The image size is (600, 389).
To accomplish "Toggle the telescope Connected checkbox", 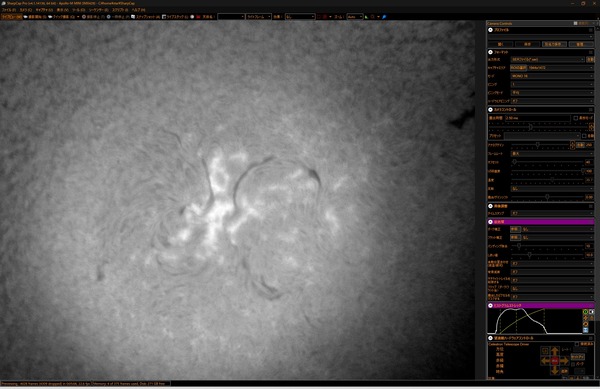I will click(x=577, y=344).
